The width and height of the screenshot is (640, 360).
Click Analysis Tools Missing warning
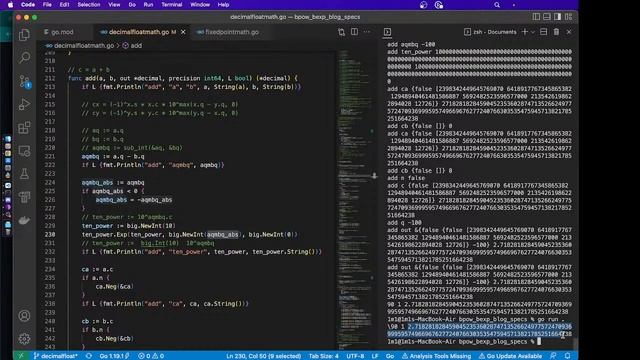[x=436, y=356]
